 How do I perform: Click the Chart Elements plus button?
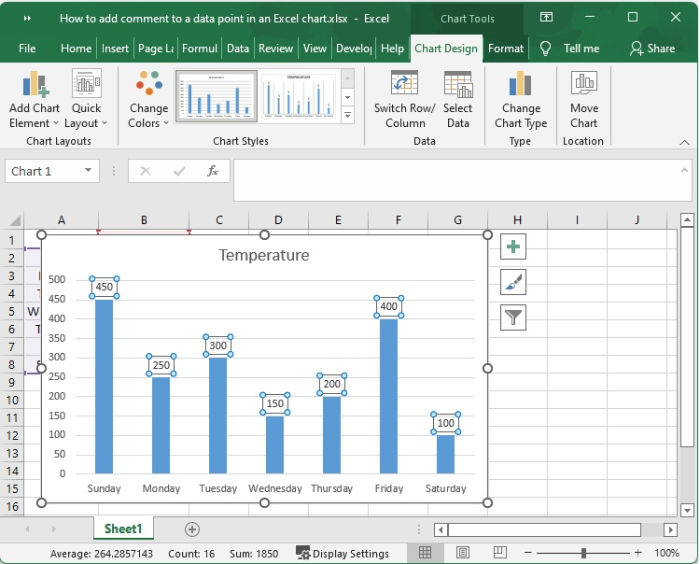(x=513, y=246)
